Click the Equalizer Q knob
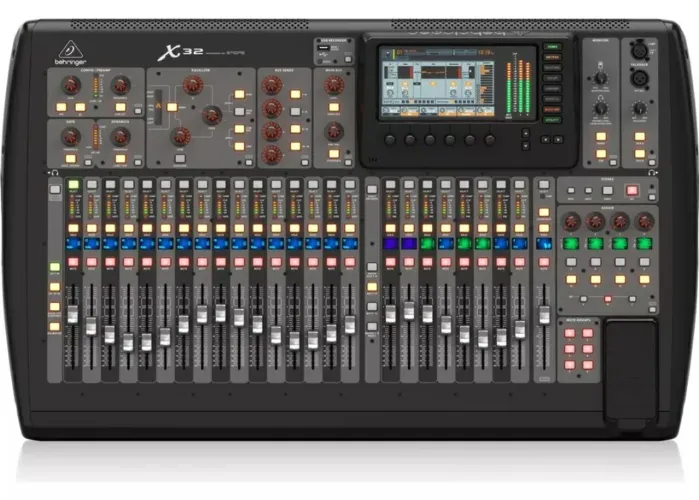This screenshot has height=500, width=699. click(193, 85)
